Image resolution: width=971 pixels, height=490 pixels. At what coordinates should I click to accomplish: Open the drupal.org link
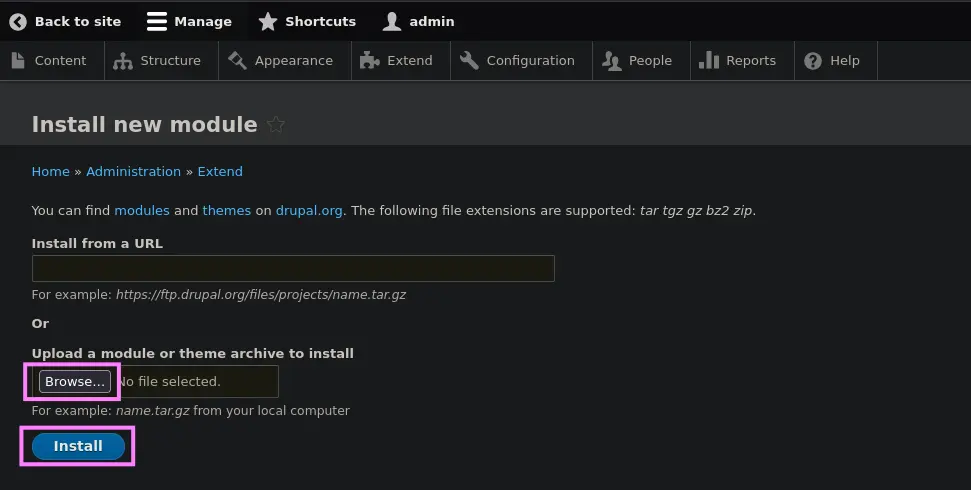(x=309, y=211)
